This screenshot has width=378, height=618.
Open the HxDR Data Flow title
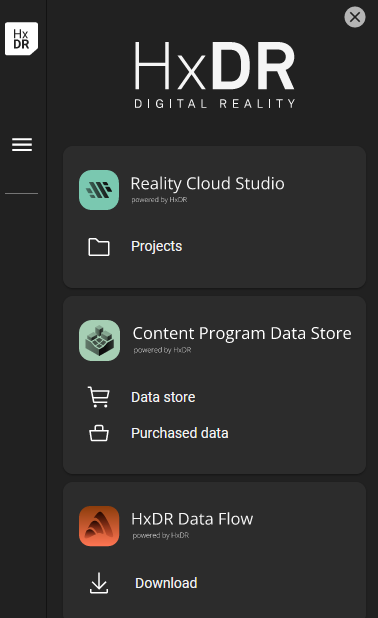(x=192, y=519)
